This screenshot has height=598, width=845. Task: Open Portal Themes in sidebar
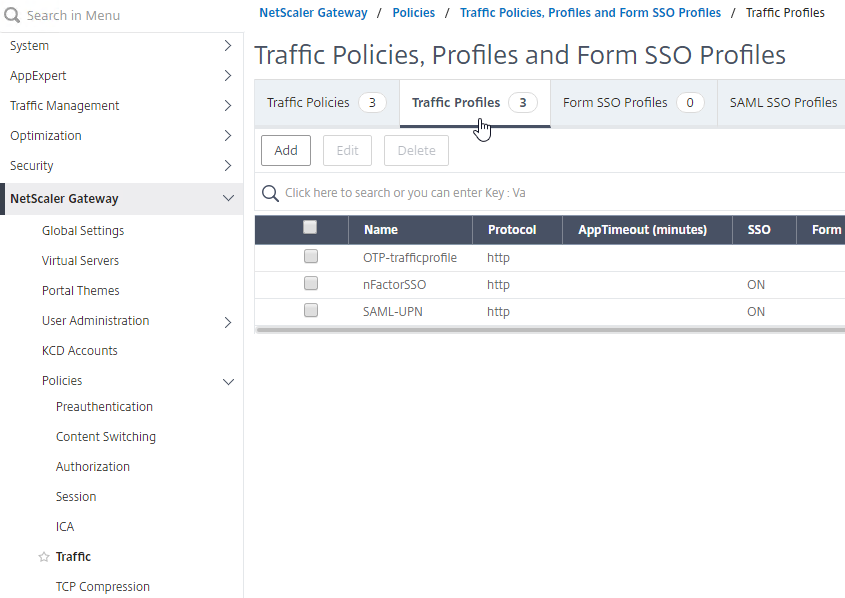click(81, 291)
